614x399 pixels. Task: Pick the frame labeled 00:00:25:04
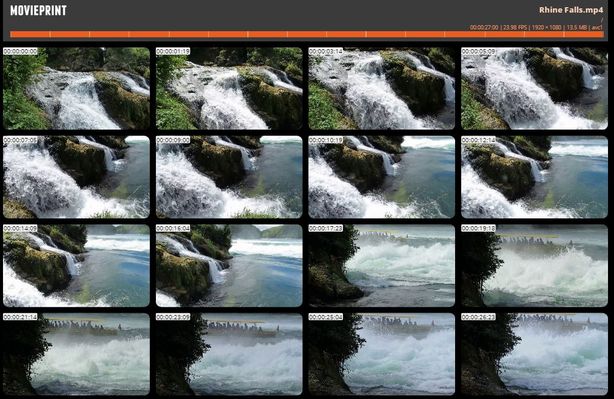tap(382, 354)
